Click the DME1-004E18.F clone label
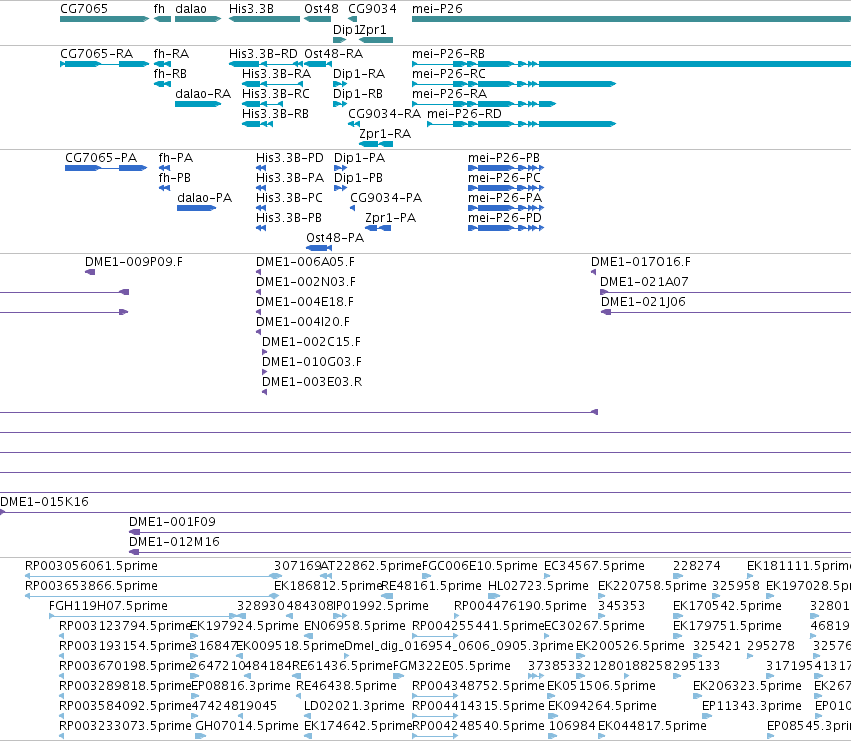The width and height of the screenshot is (851, 741). click(304, 302)
